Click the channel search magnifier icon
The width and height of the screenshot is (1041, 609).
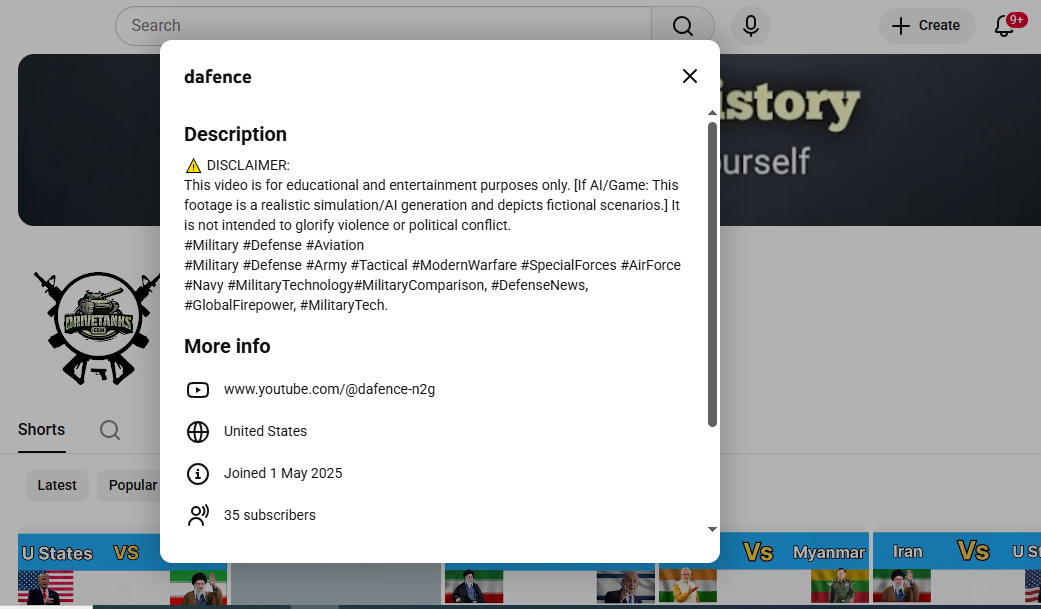click(x=110, y=430)
